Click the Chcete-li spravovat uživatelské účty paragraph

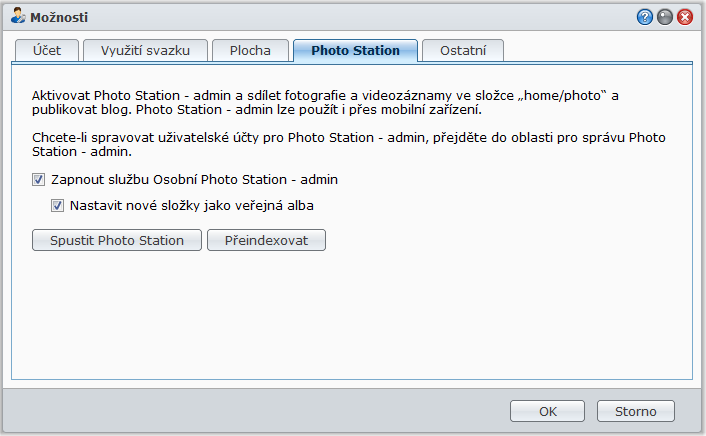(x=348, y=145)
